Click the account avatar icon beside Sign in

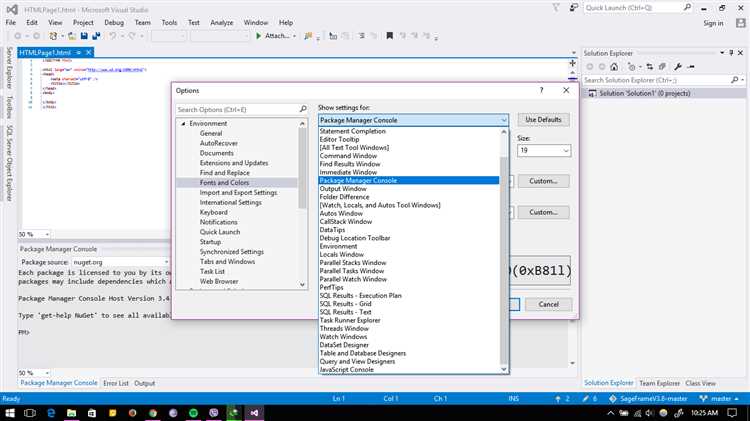pyautogui.click(x=740, y=23)
